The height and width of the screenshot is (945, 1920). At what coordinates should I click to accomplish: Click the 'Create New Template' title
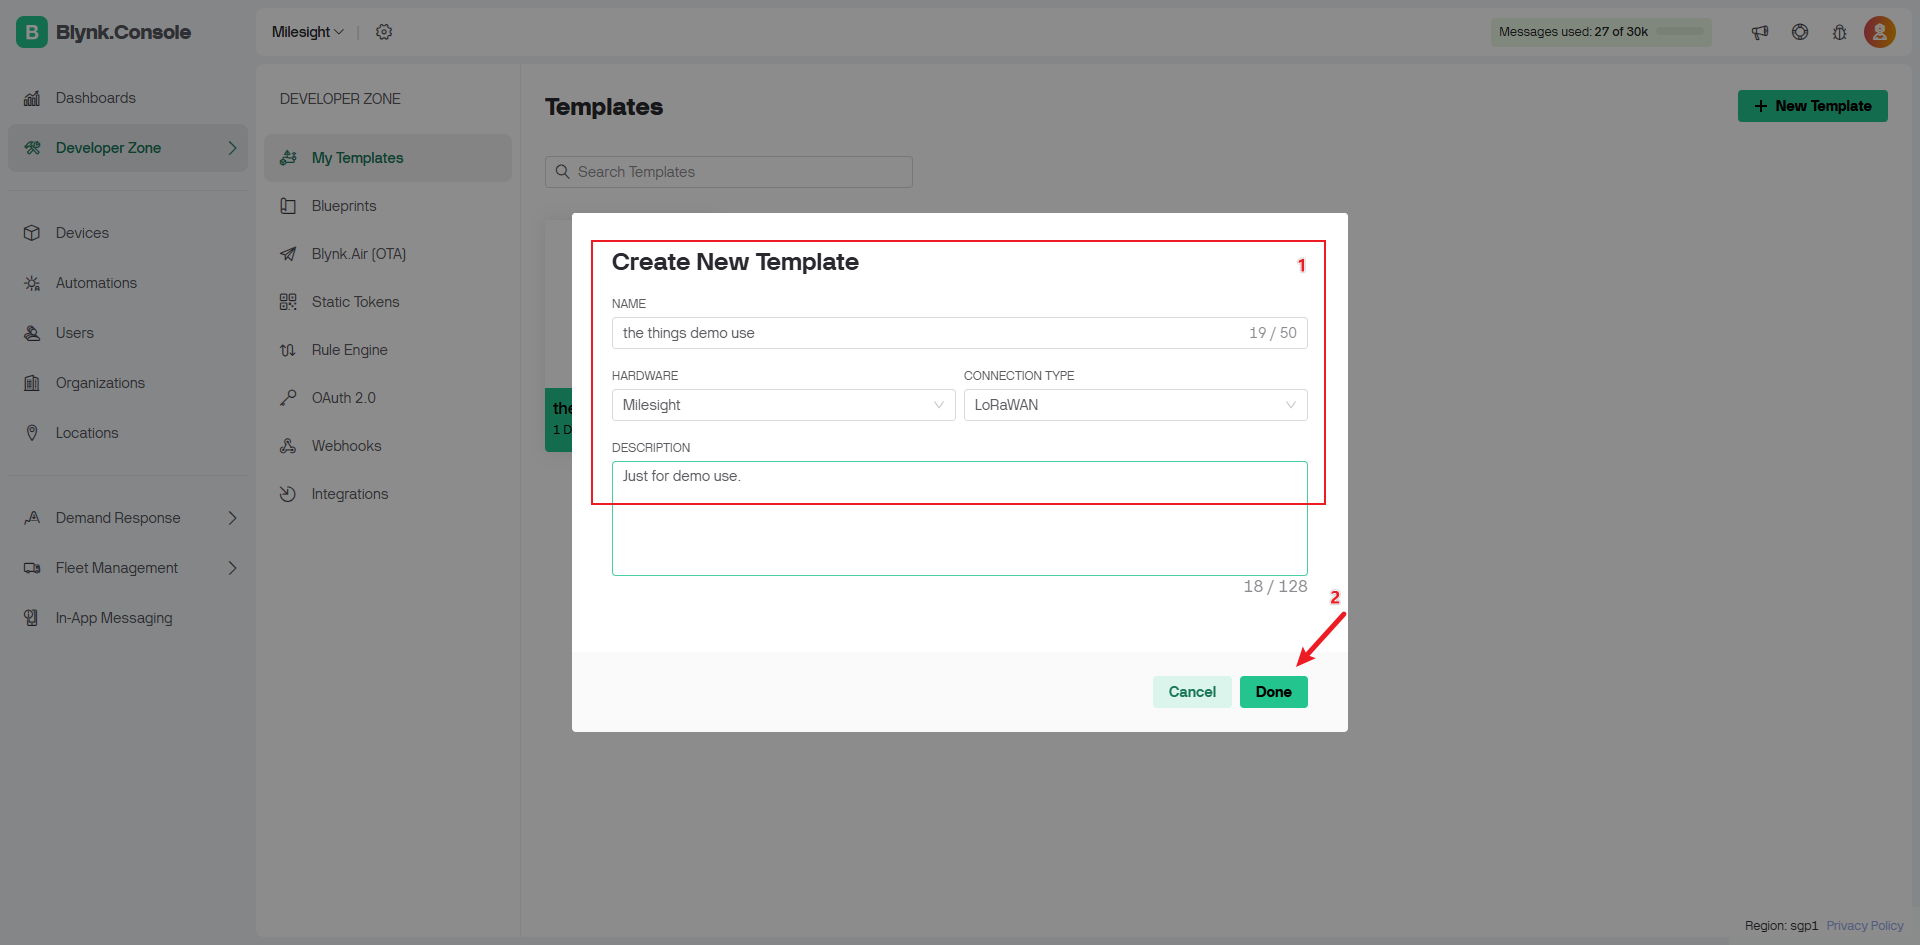(735, 262)
